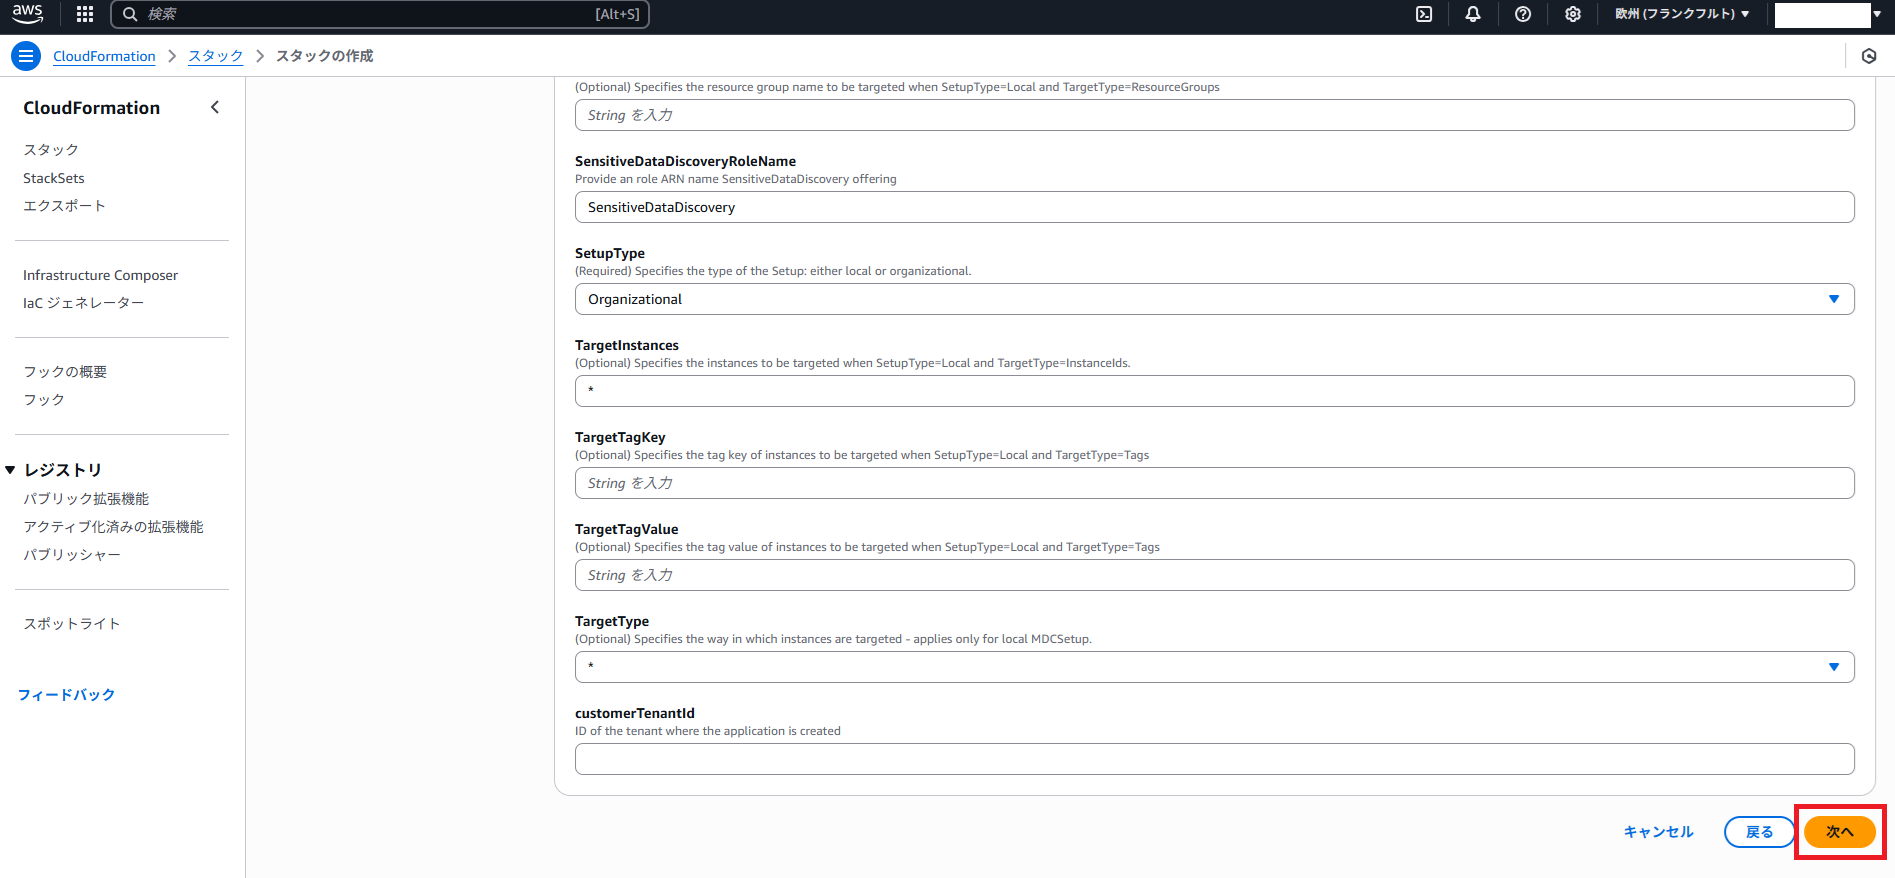This screenshot has width=1895, height=878.
Task: Open the account name dropdown
Action: [1829, 14]
